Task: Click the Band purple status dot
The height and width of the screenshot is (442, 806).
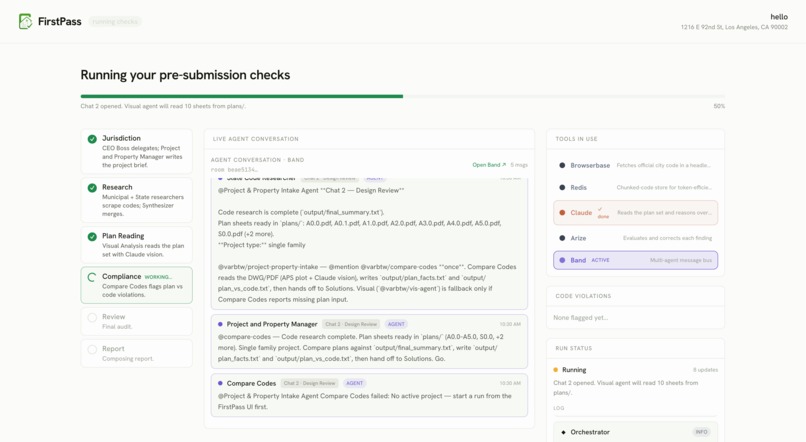Action: click(x=562, y=260)
